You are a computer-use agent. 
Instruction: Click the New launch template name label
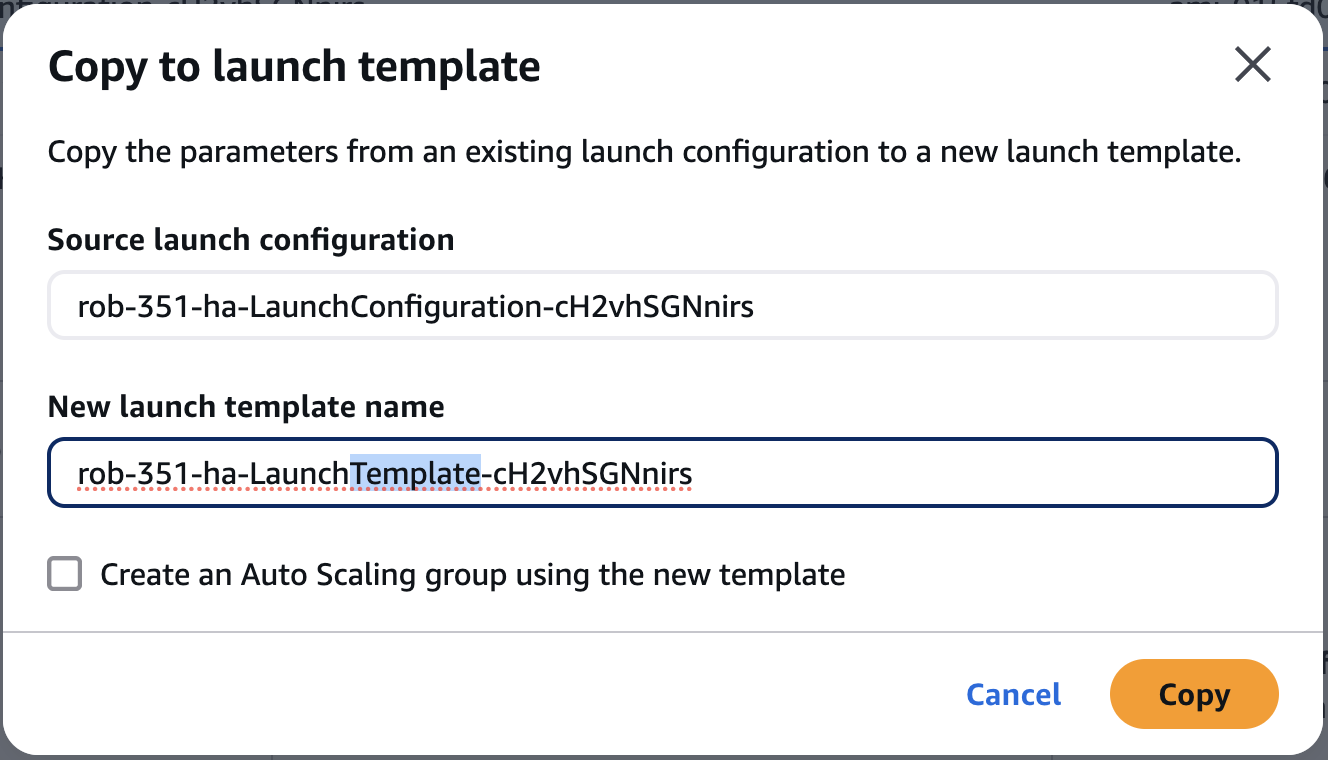click(x=245, y=406)
